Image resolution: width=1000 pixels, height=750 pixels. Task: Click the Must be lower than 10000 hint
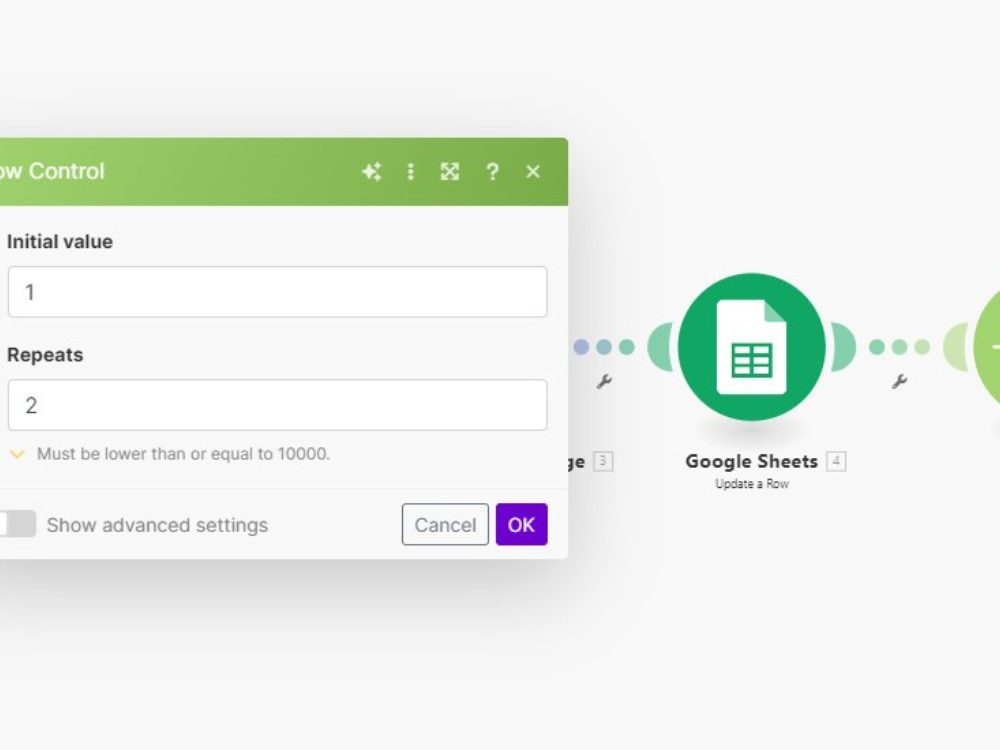[x=184, y=454]
